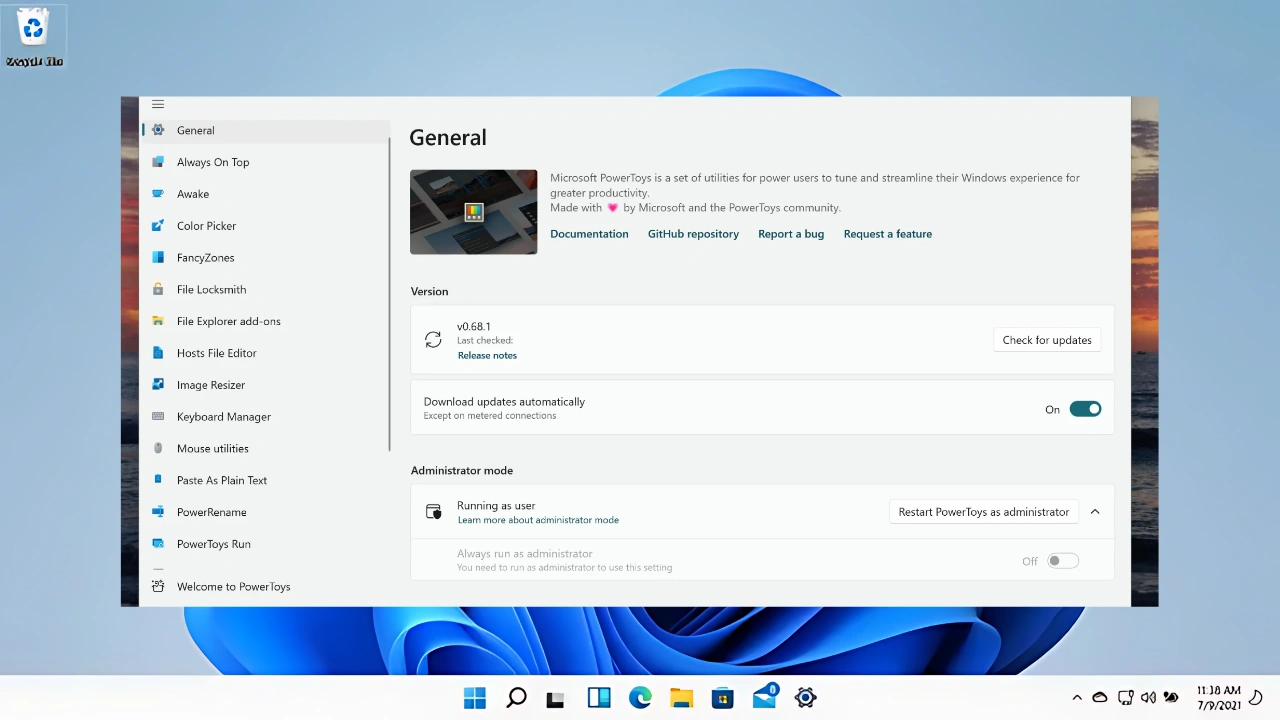Click the PowerToys Run icon

(x=158, y=544)
